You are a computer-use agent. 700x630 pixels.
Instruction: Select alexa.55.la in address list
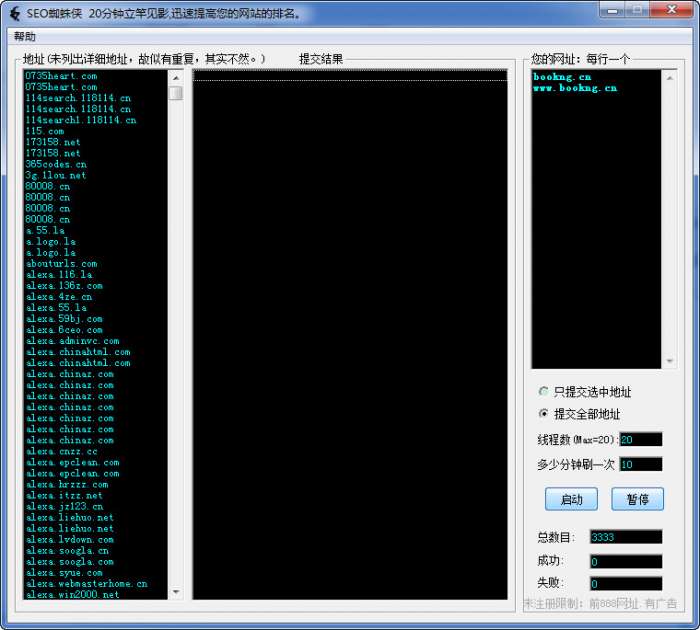point(56,308)
